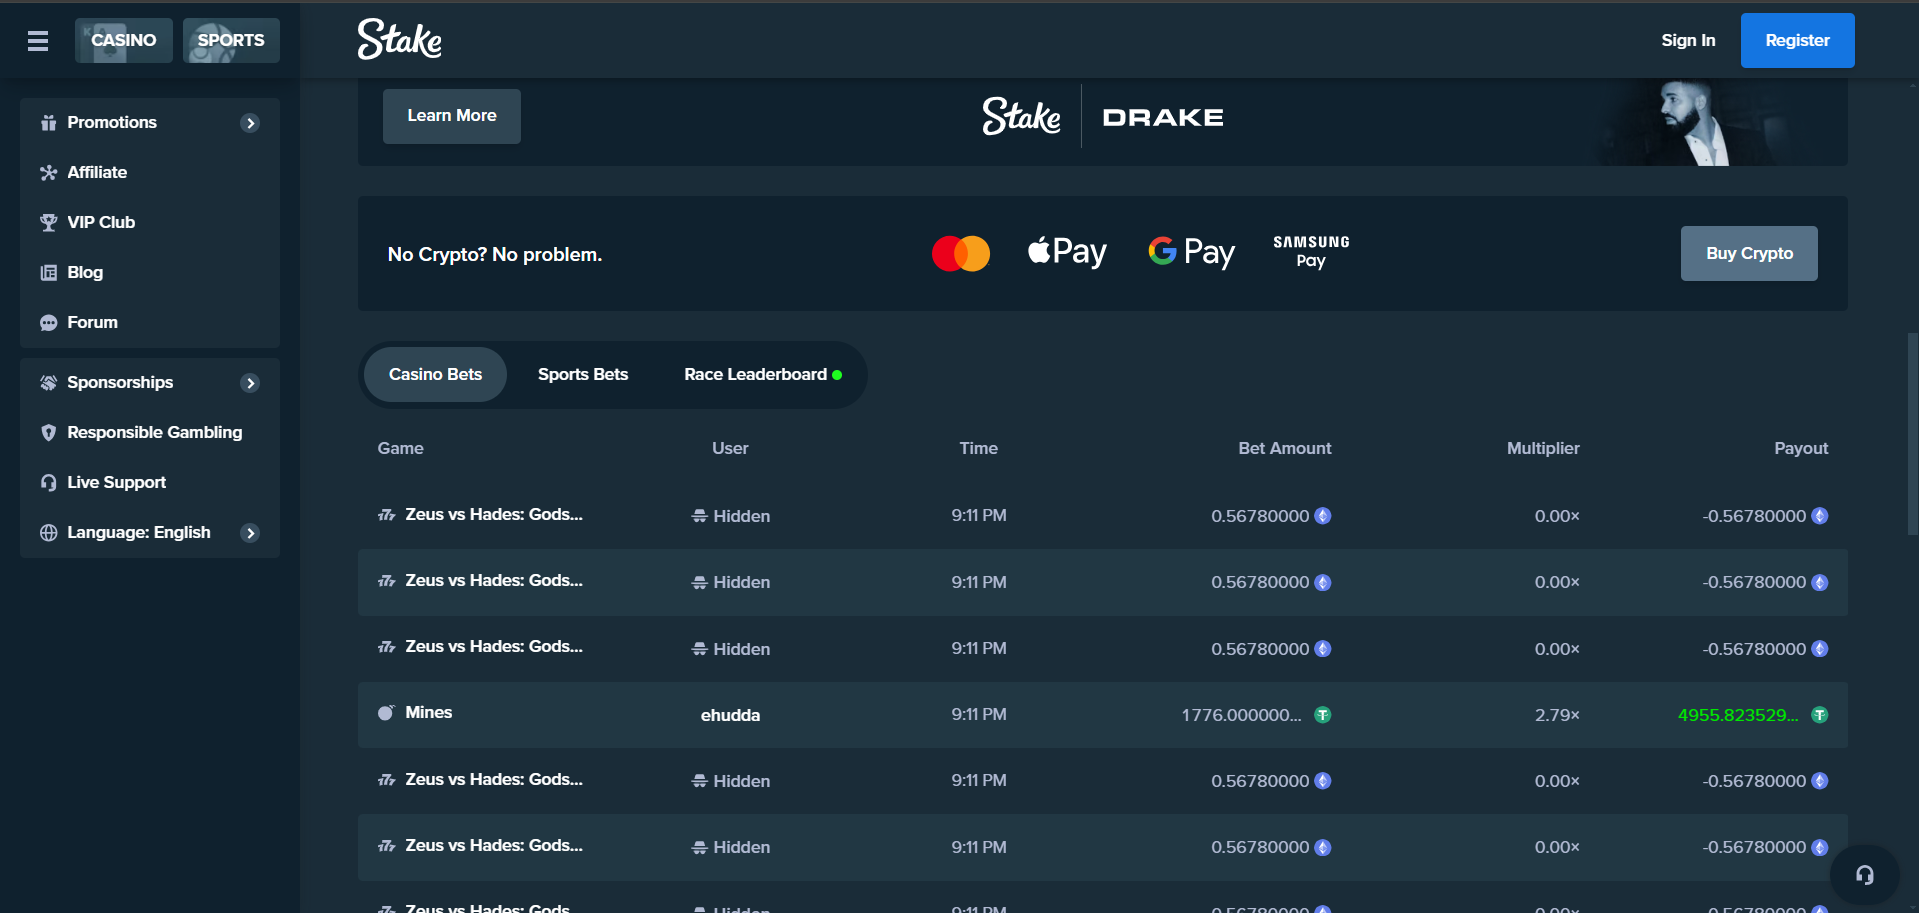Open Promotions menu item
The image size is (1919, 913).
(150, 123)
